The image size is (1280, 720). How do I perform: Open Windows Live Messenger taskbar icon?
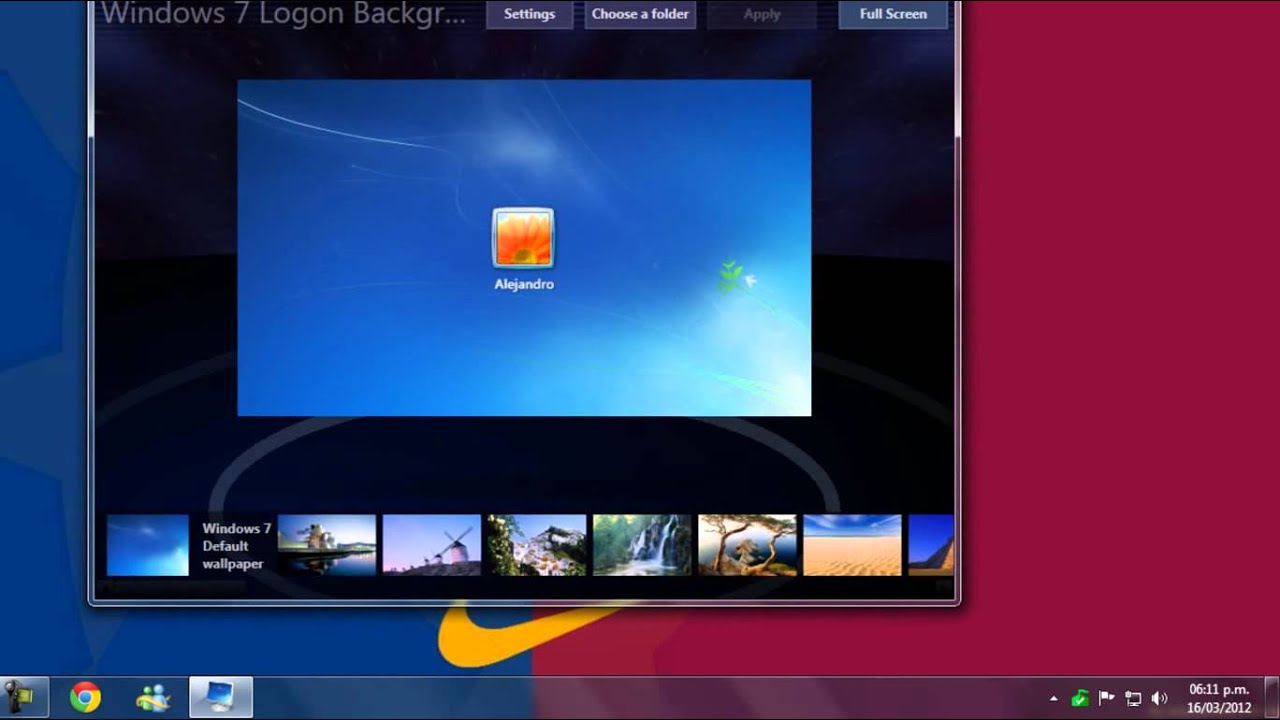click(153, 697)
